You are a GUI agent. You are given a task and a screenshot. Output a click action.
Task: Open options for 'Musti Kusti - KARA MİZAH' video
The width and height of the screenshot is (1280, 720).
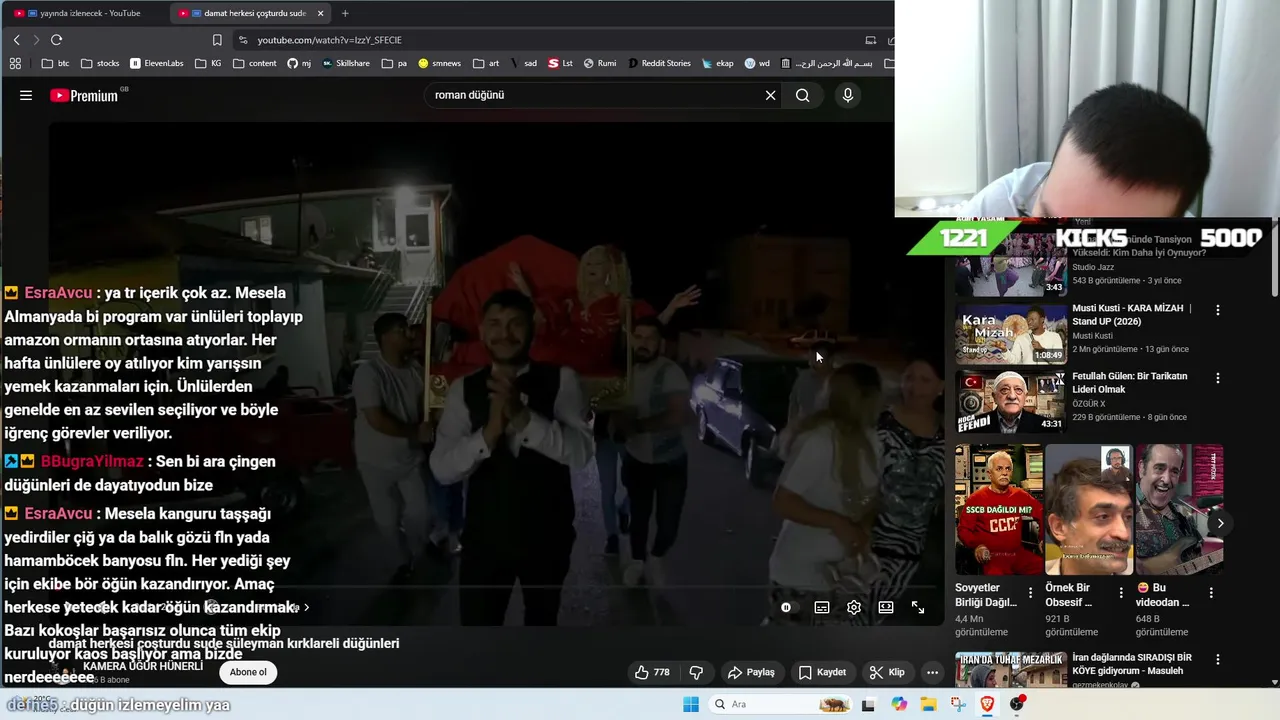click(1218, 310)
